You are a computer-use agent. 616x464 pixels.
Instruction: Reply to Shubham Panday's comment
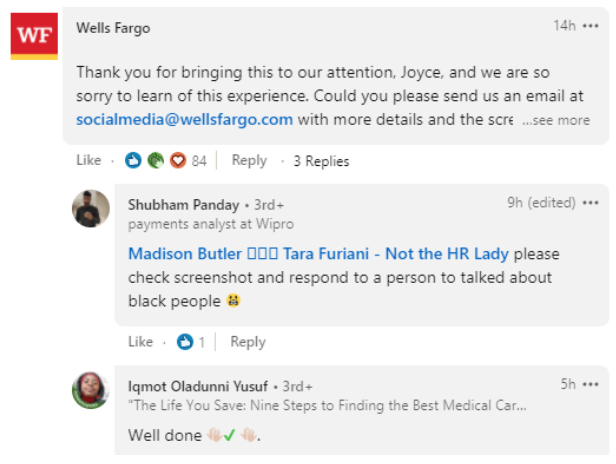tap(248, 342)
